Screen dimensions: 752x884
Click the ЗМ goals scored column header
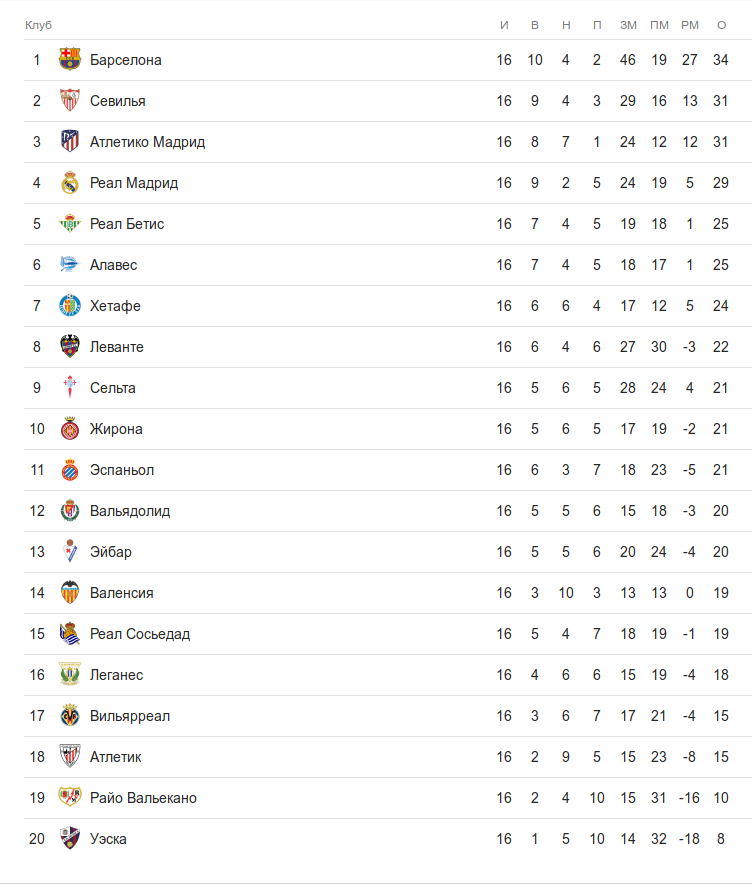coord(628,24)
